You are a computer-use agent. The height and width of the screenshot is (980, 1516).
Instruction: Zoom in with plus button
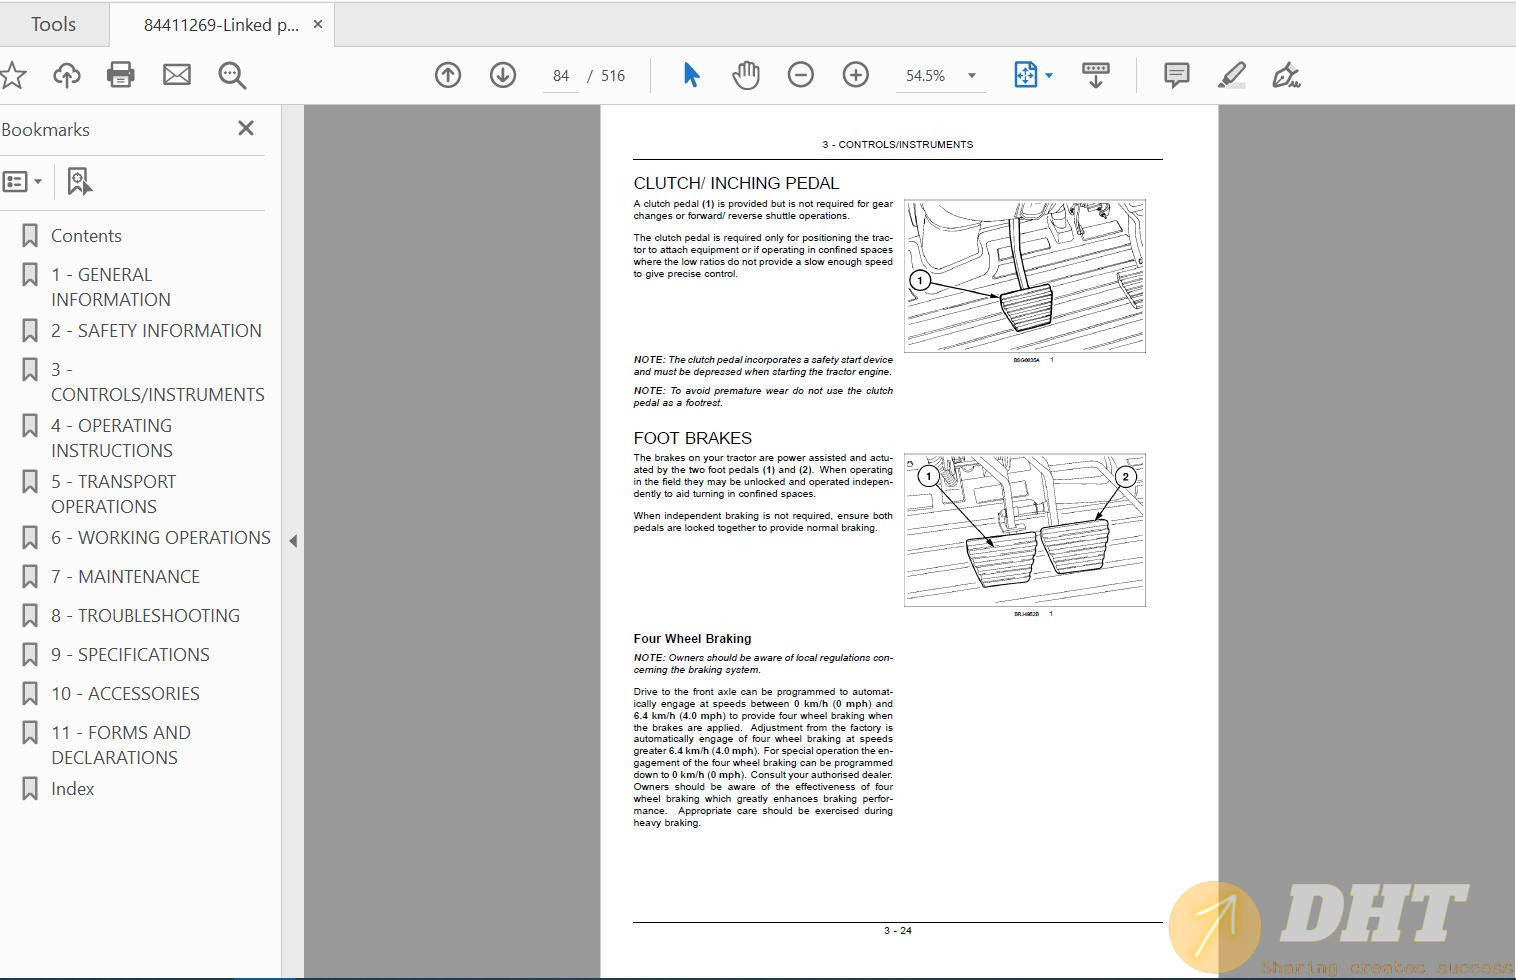click(855, 75)
